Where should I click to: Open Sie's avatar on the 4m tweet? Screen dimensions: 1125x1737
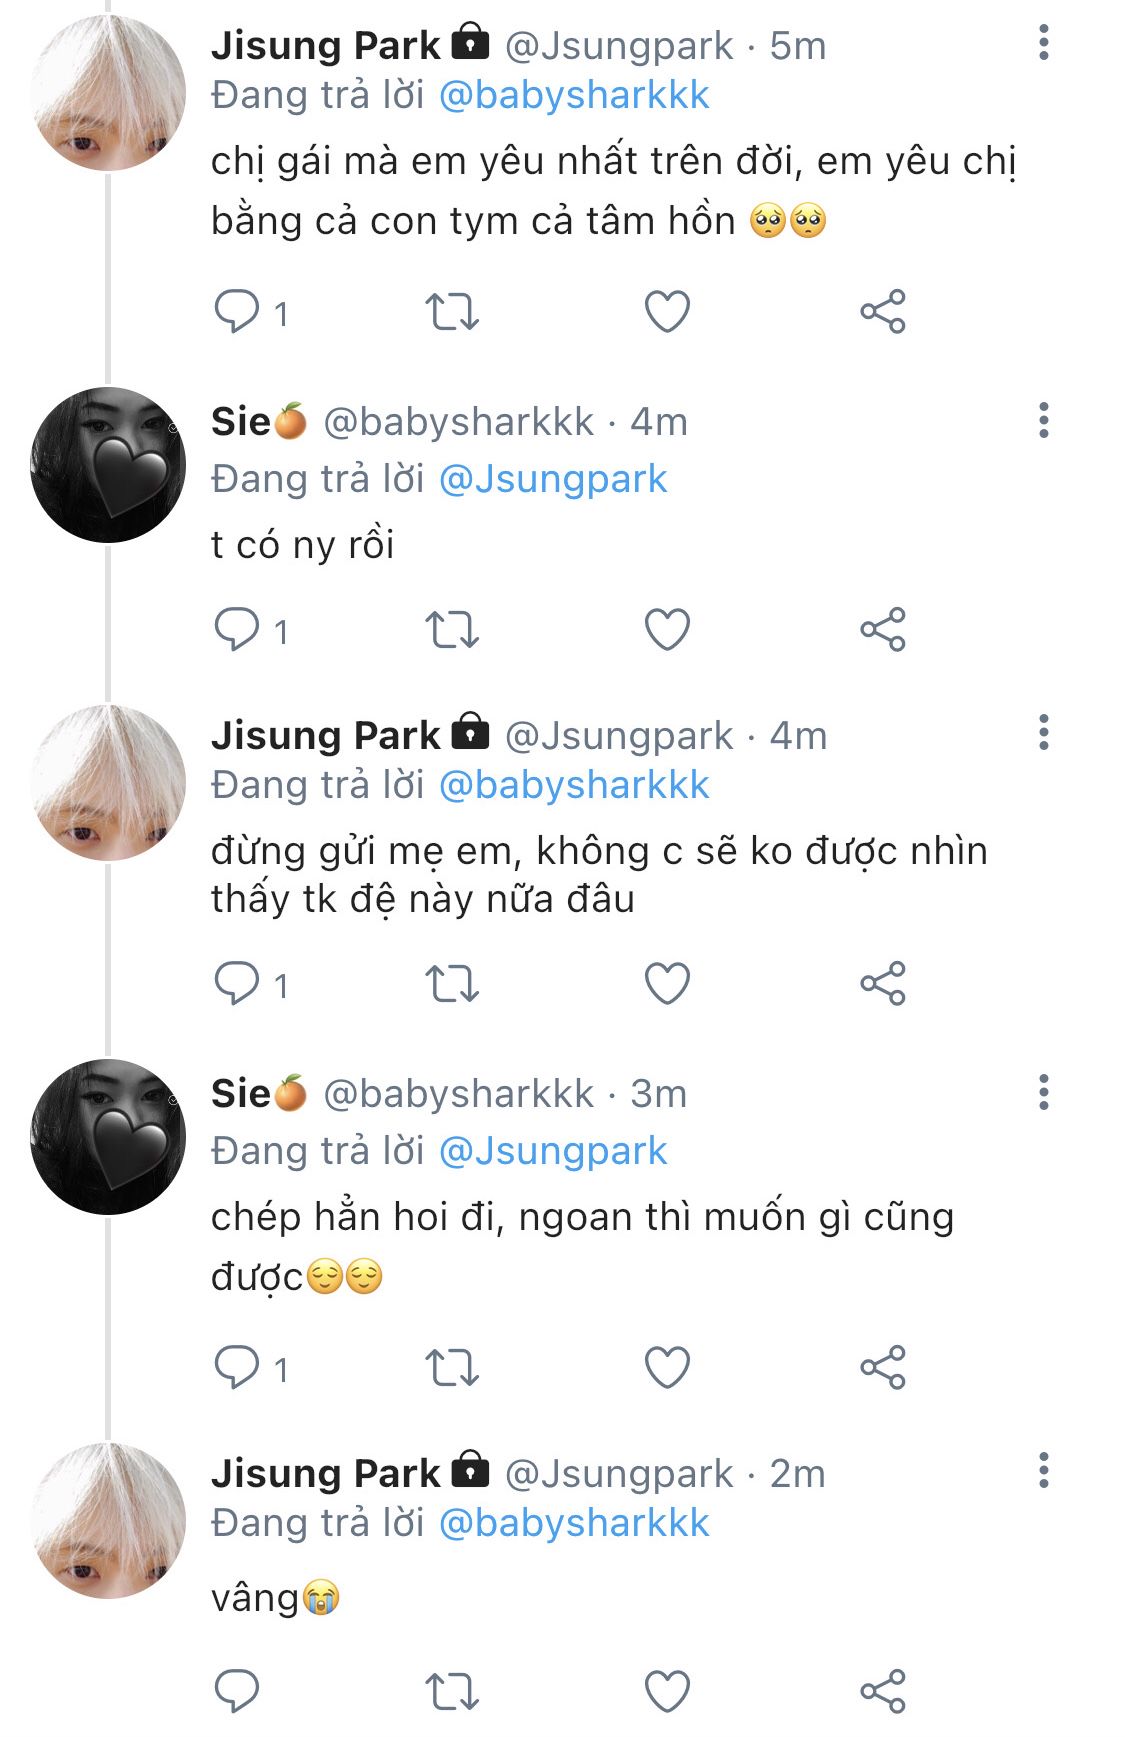pyautogui.click(x=108, y=465)
